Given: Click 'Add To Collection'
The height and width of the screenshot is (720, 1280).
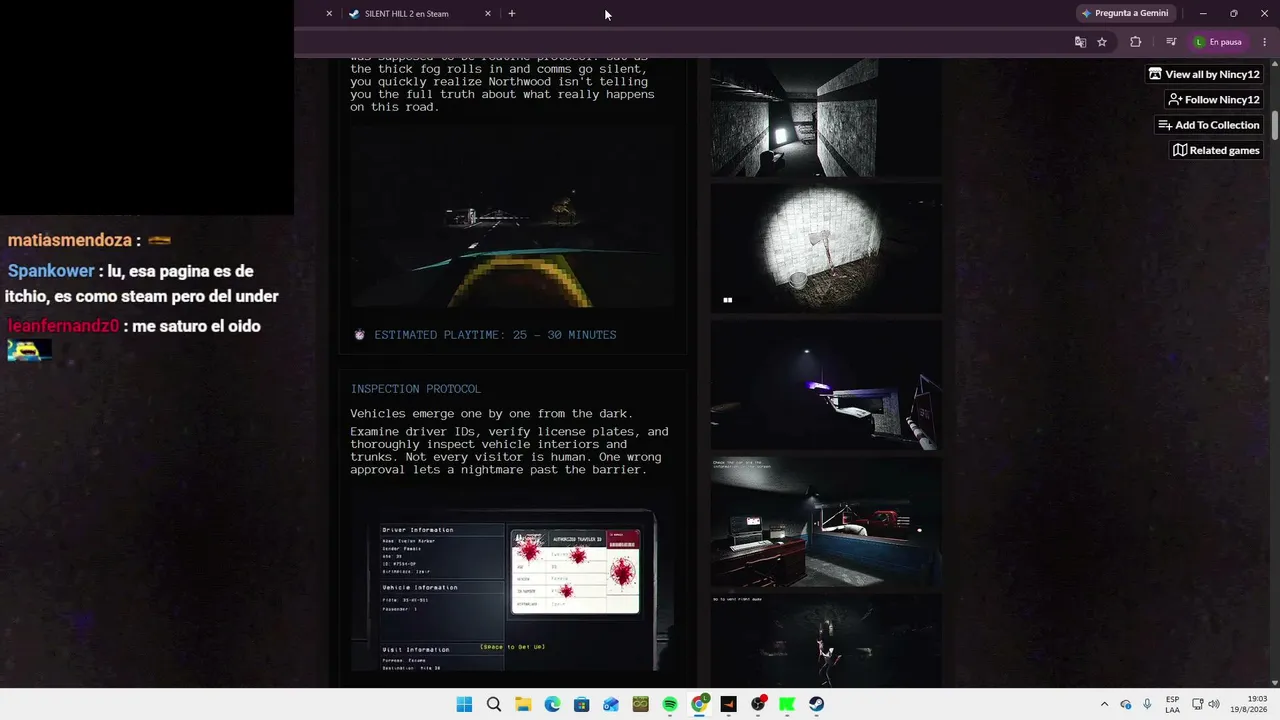Looking at the screenshot, I should coord(1209,125).
